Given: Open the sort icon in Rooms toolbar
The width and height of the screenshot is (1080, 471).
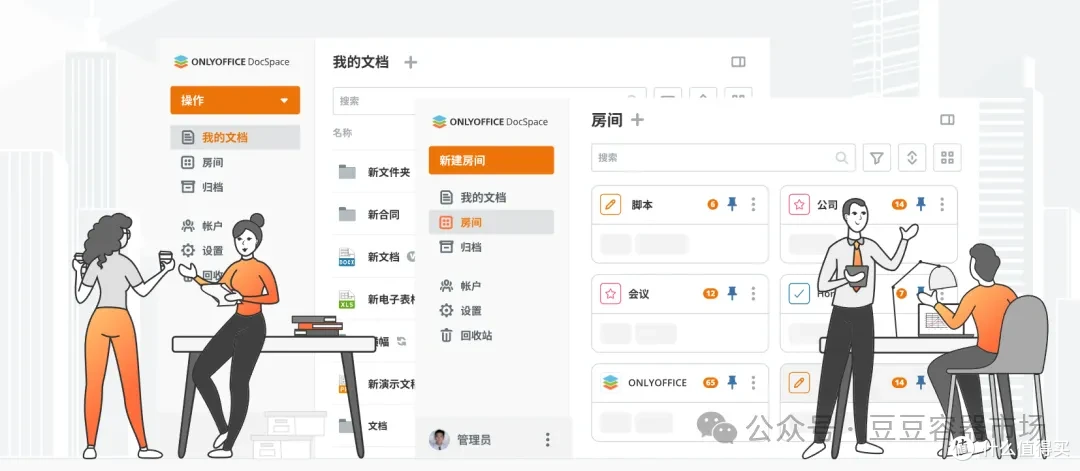Looking at the screenshot, I should point(912,158).
